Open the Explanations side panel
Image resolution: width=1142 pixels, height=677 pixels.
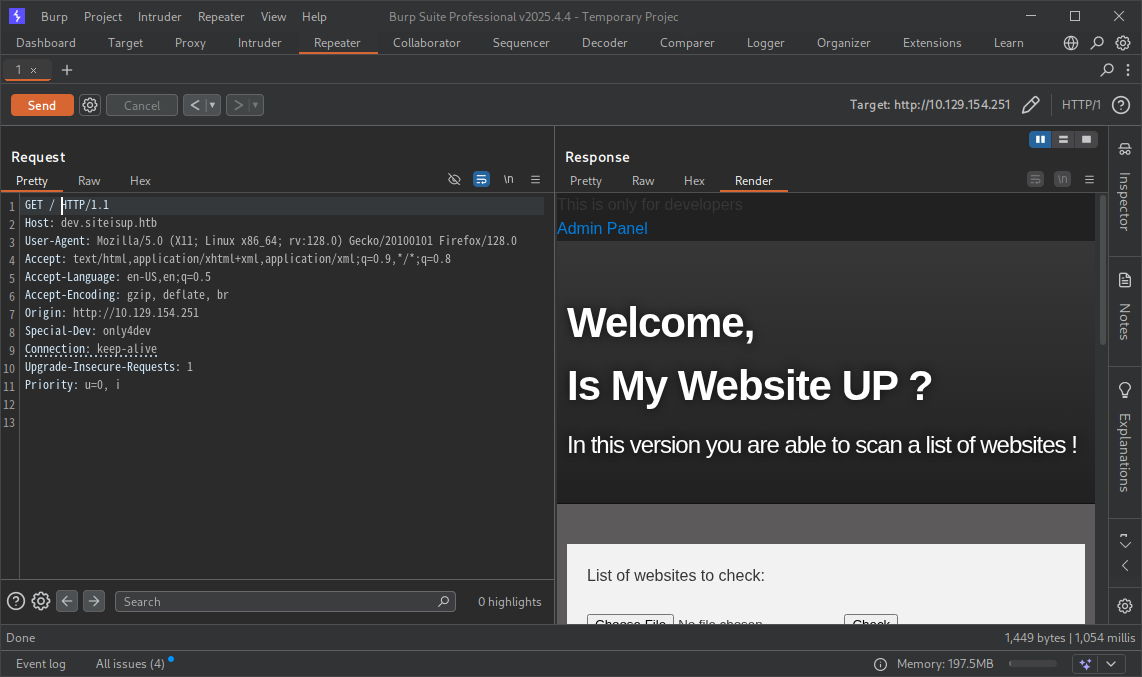pyautogui.click(x=1124, y=438)
